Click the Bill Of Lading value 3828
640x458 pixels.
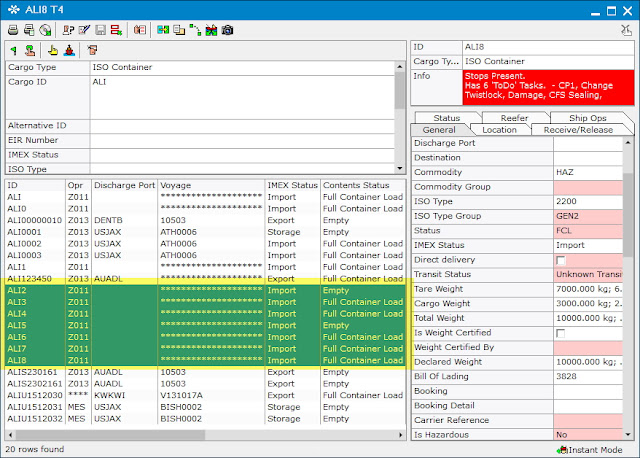588,376
